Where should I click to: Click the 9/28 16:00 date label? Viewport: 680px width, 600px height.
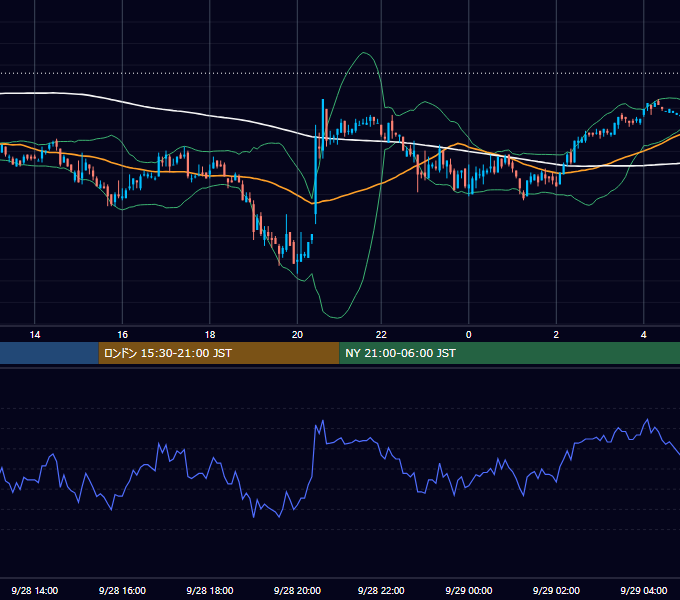coord(122,590)
